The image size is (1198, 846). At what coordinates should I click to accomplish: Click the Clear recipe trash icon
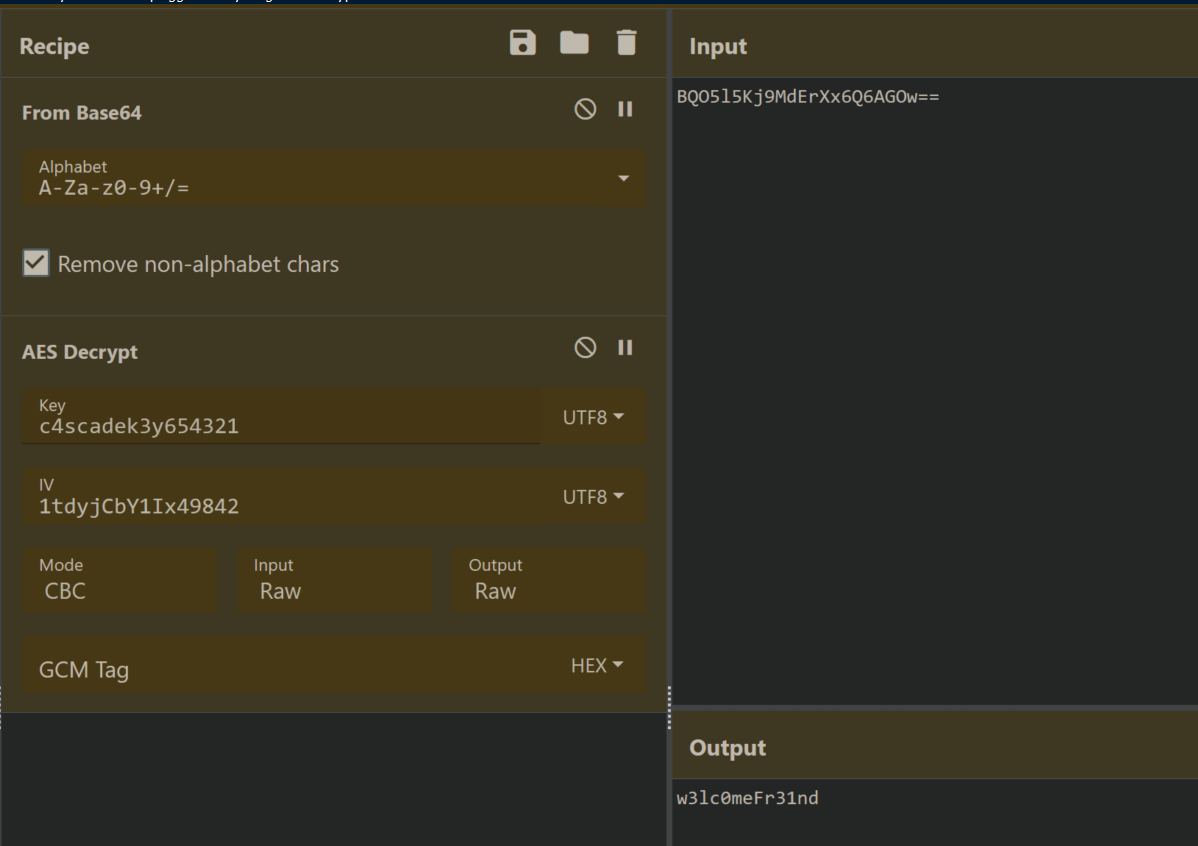[x=626, y=43]
